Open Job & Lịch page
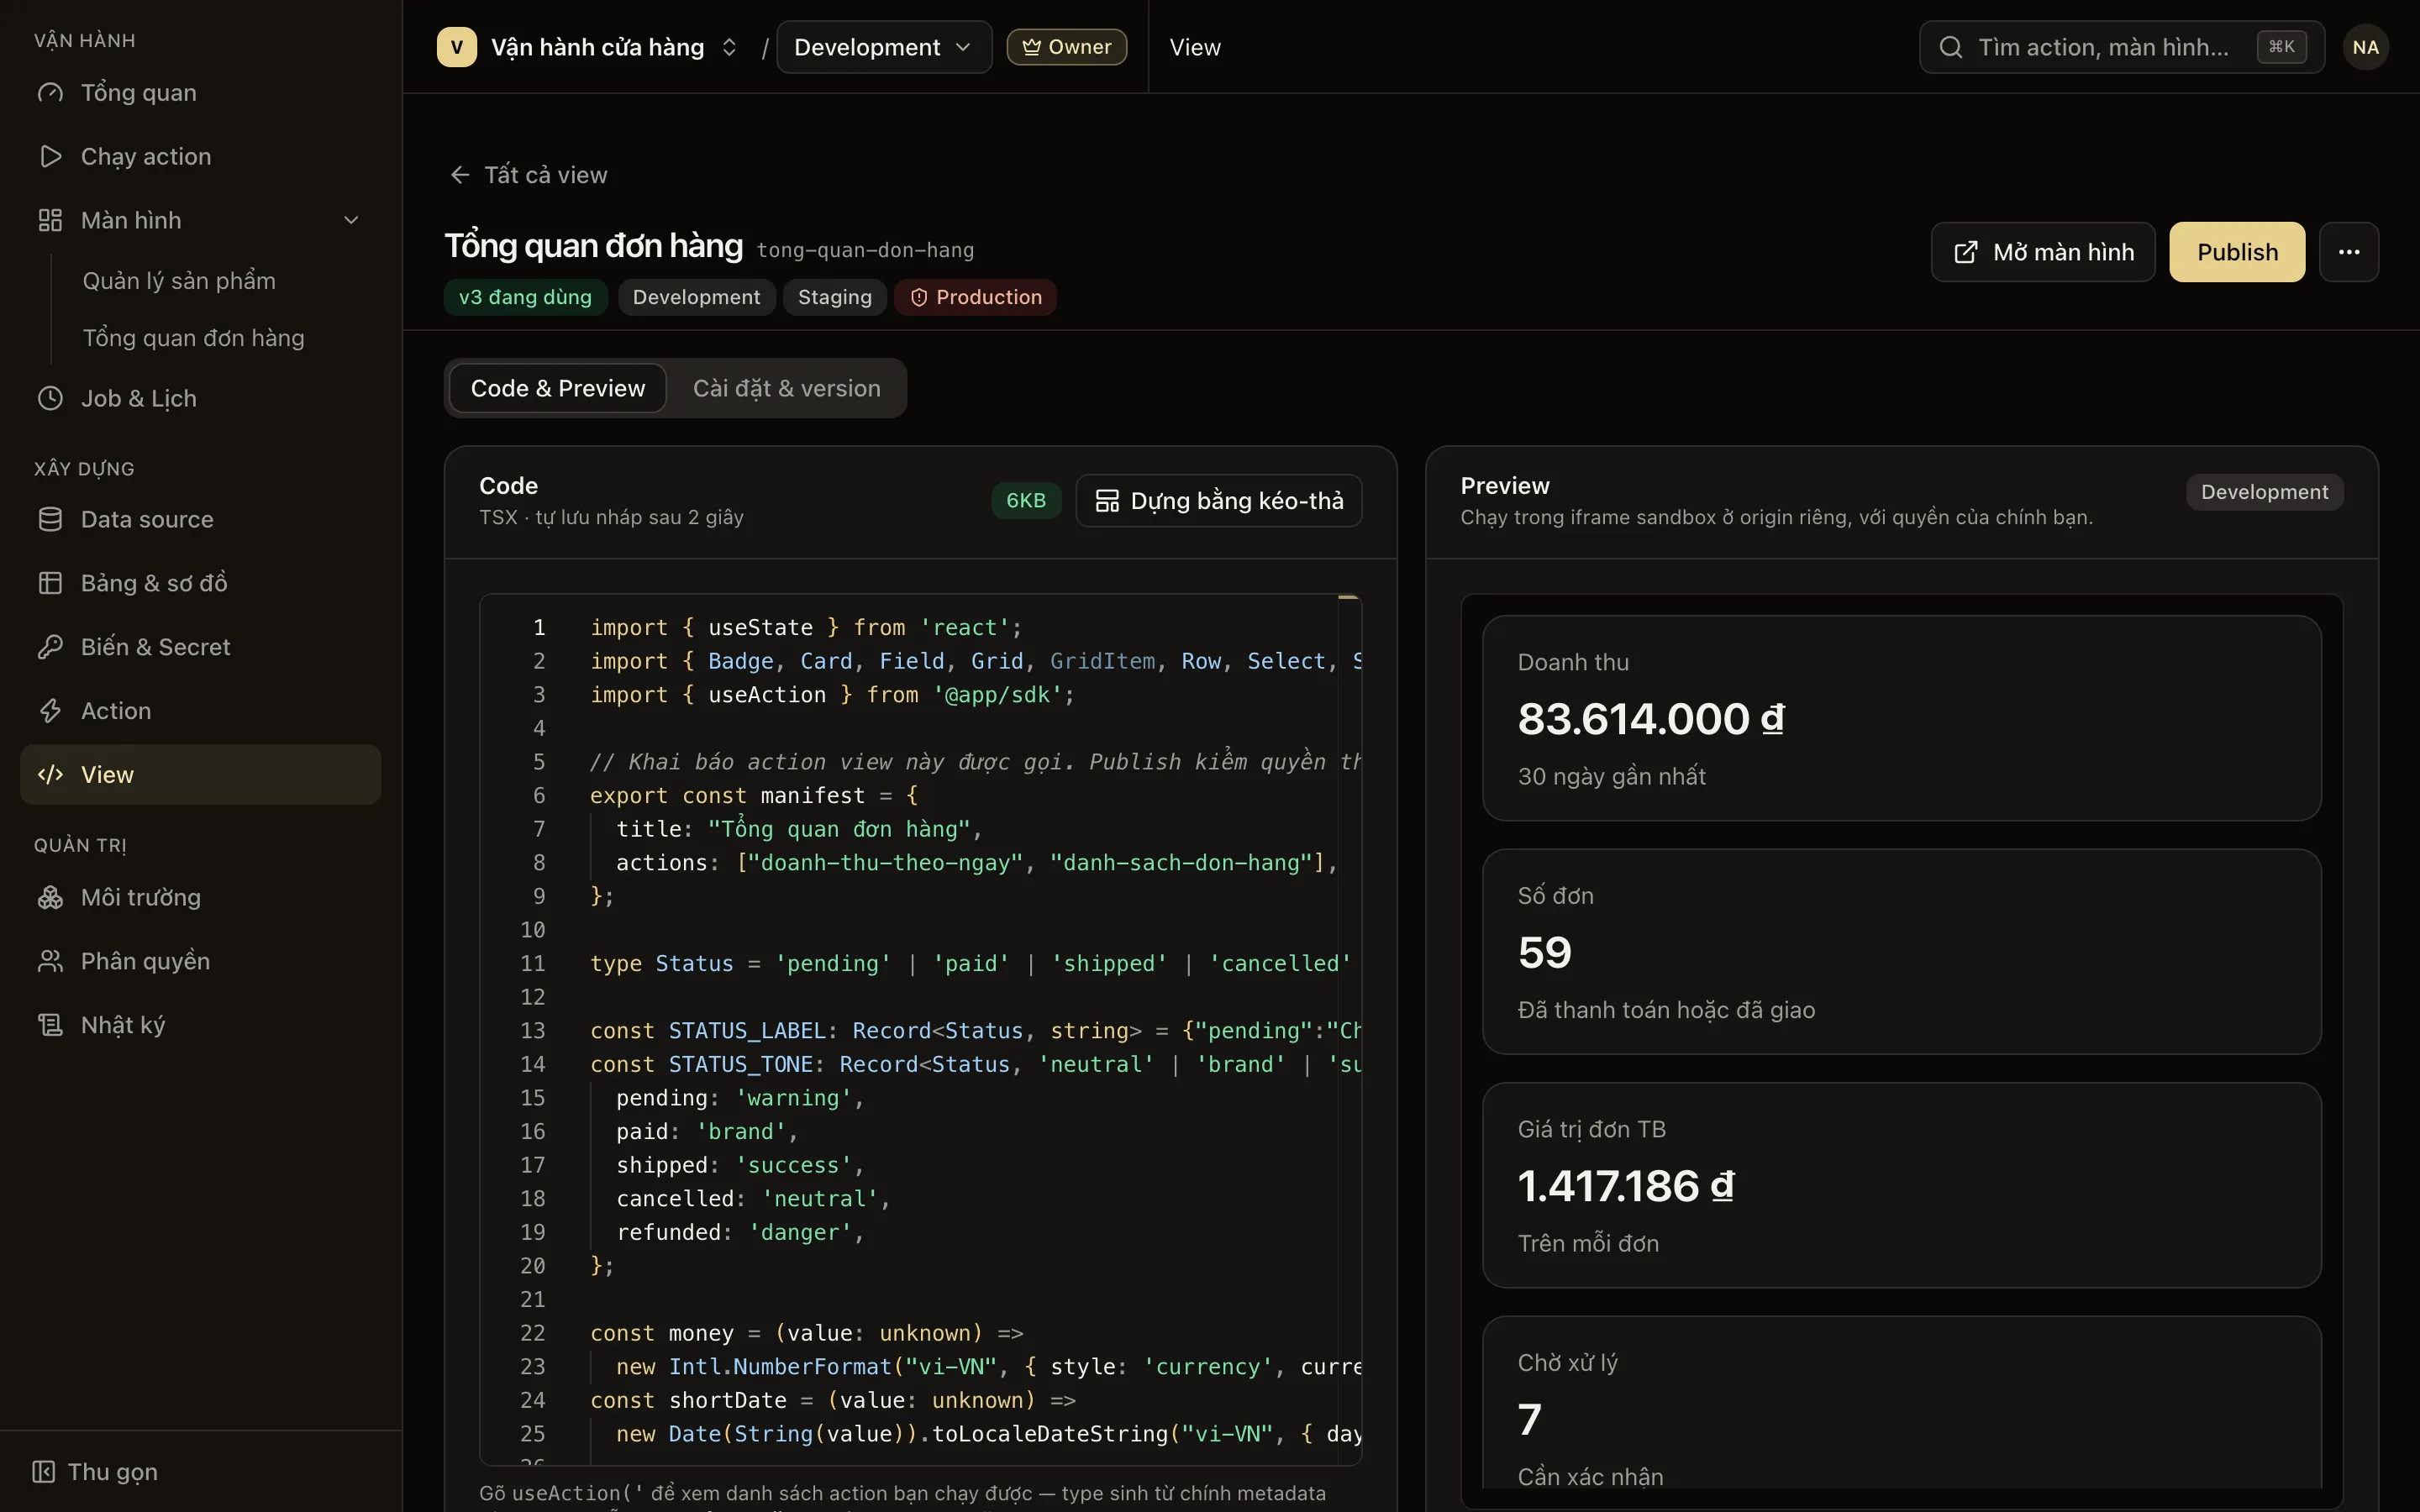The image size is (2420, 1512). click(200, 398)
